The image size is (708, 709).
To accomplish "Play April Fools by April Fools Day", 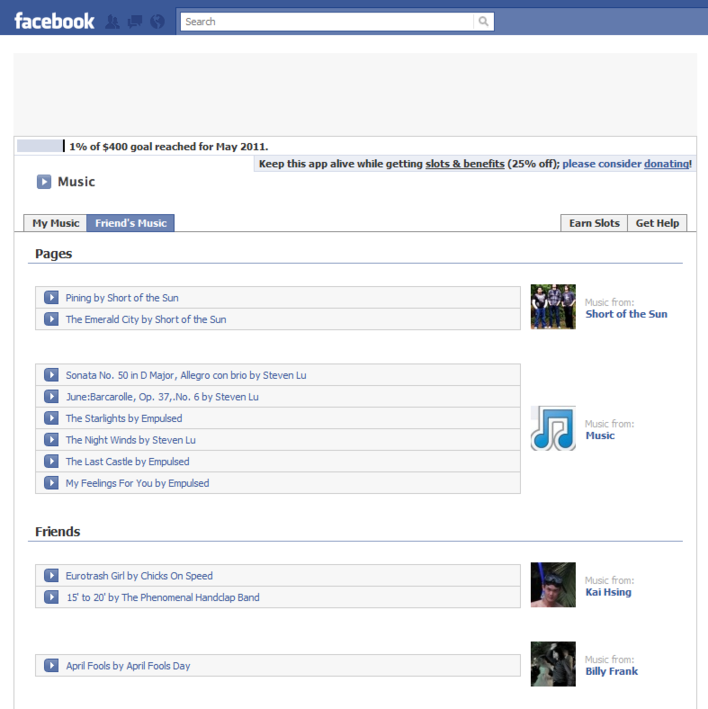I will click(51, 666).
